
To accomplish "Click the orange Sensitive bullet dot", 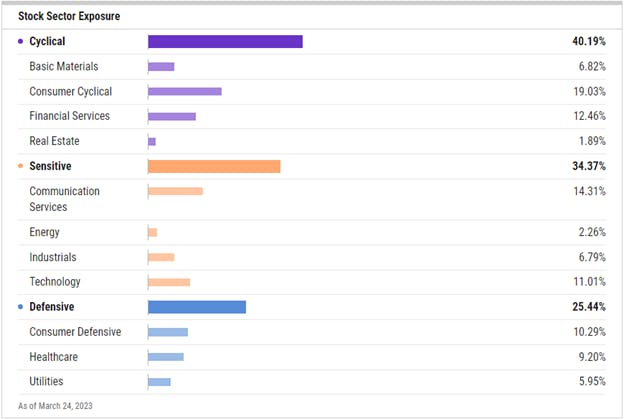I will pyautogui.click(x=21, y=167).
